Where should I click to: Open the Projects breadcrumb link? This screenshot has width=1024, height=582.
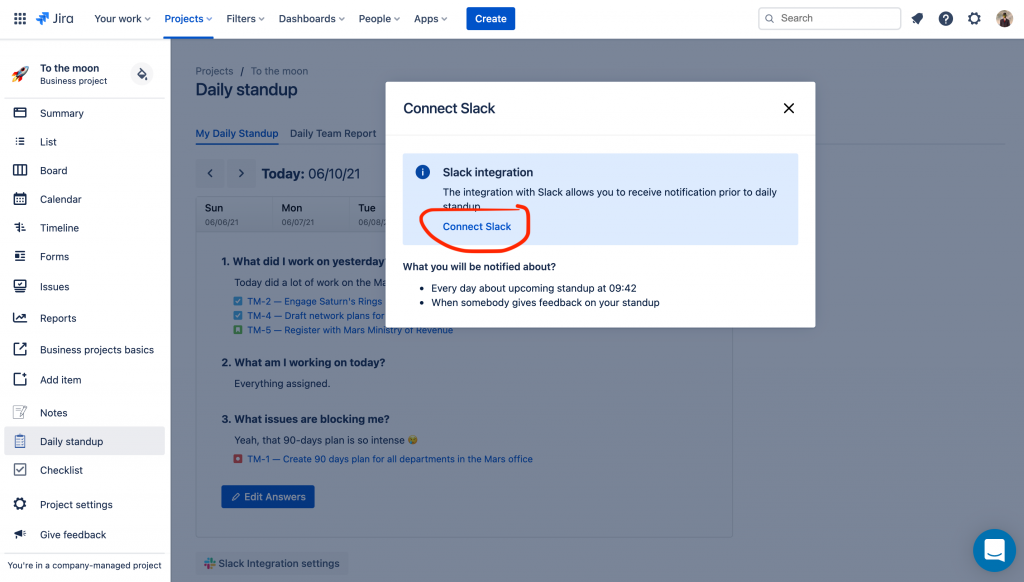tap(214, 71)
